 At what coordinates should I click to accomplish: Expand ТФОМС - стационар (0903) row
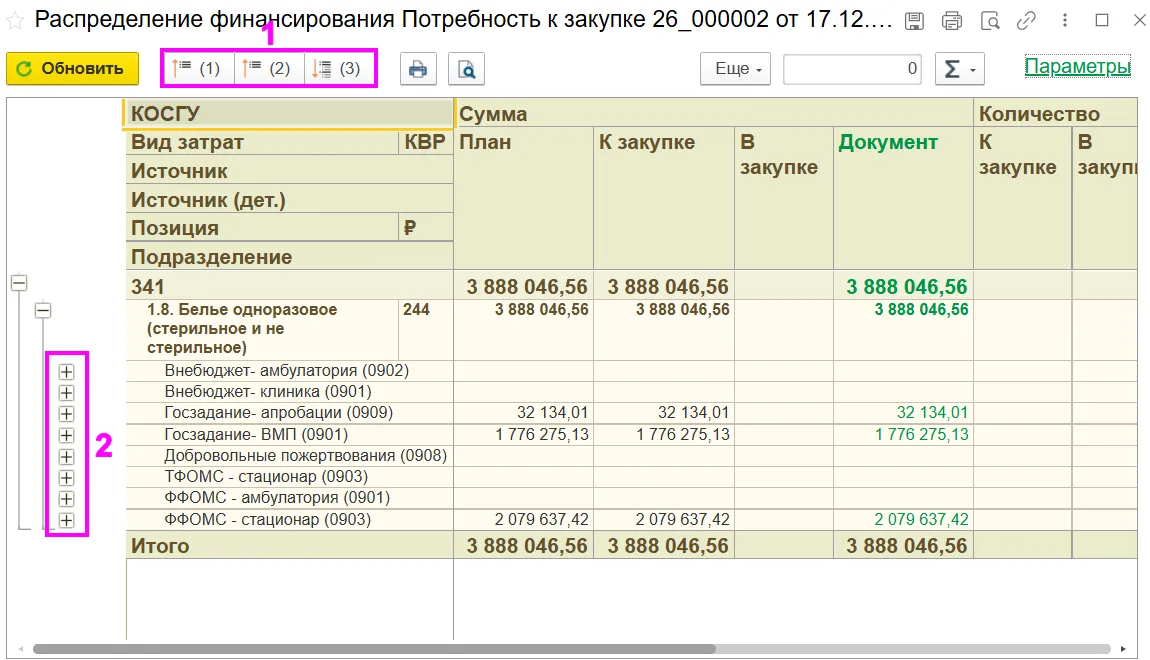point(66,478)
